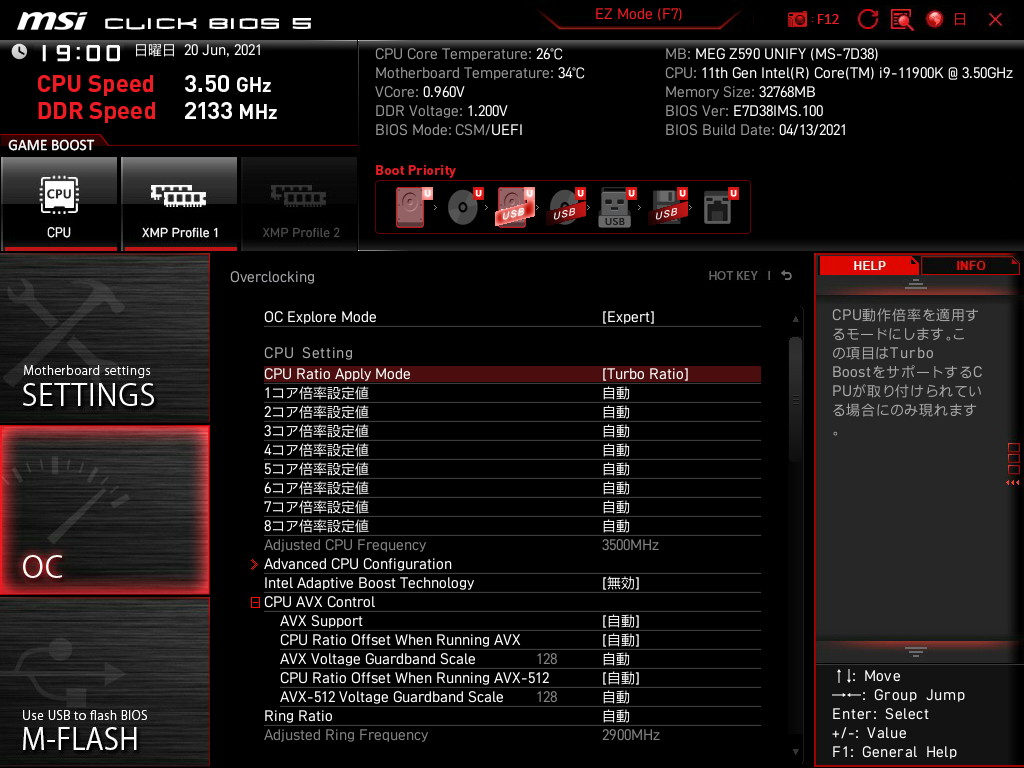Viewport: 1024px width, 768px height.
Task: Switch to the INFO tab
Action: [x=970, y=265]
